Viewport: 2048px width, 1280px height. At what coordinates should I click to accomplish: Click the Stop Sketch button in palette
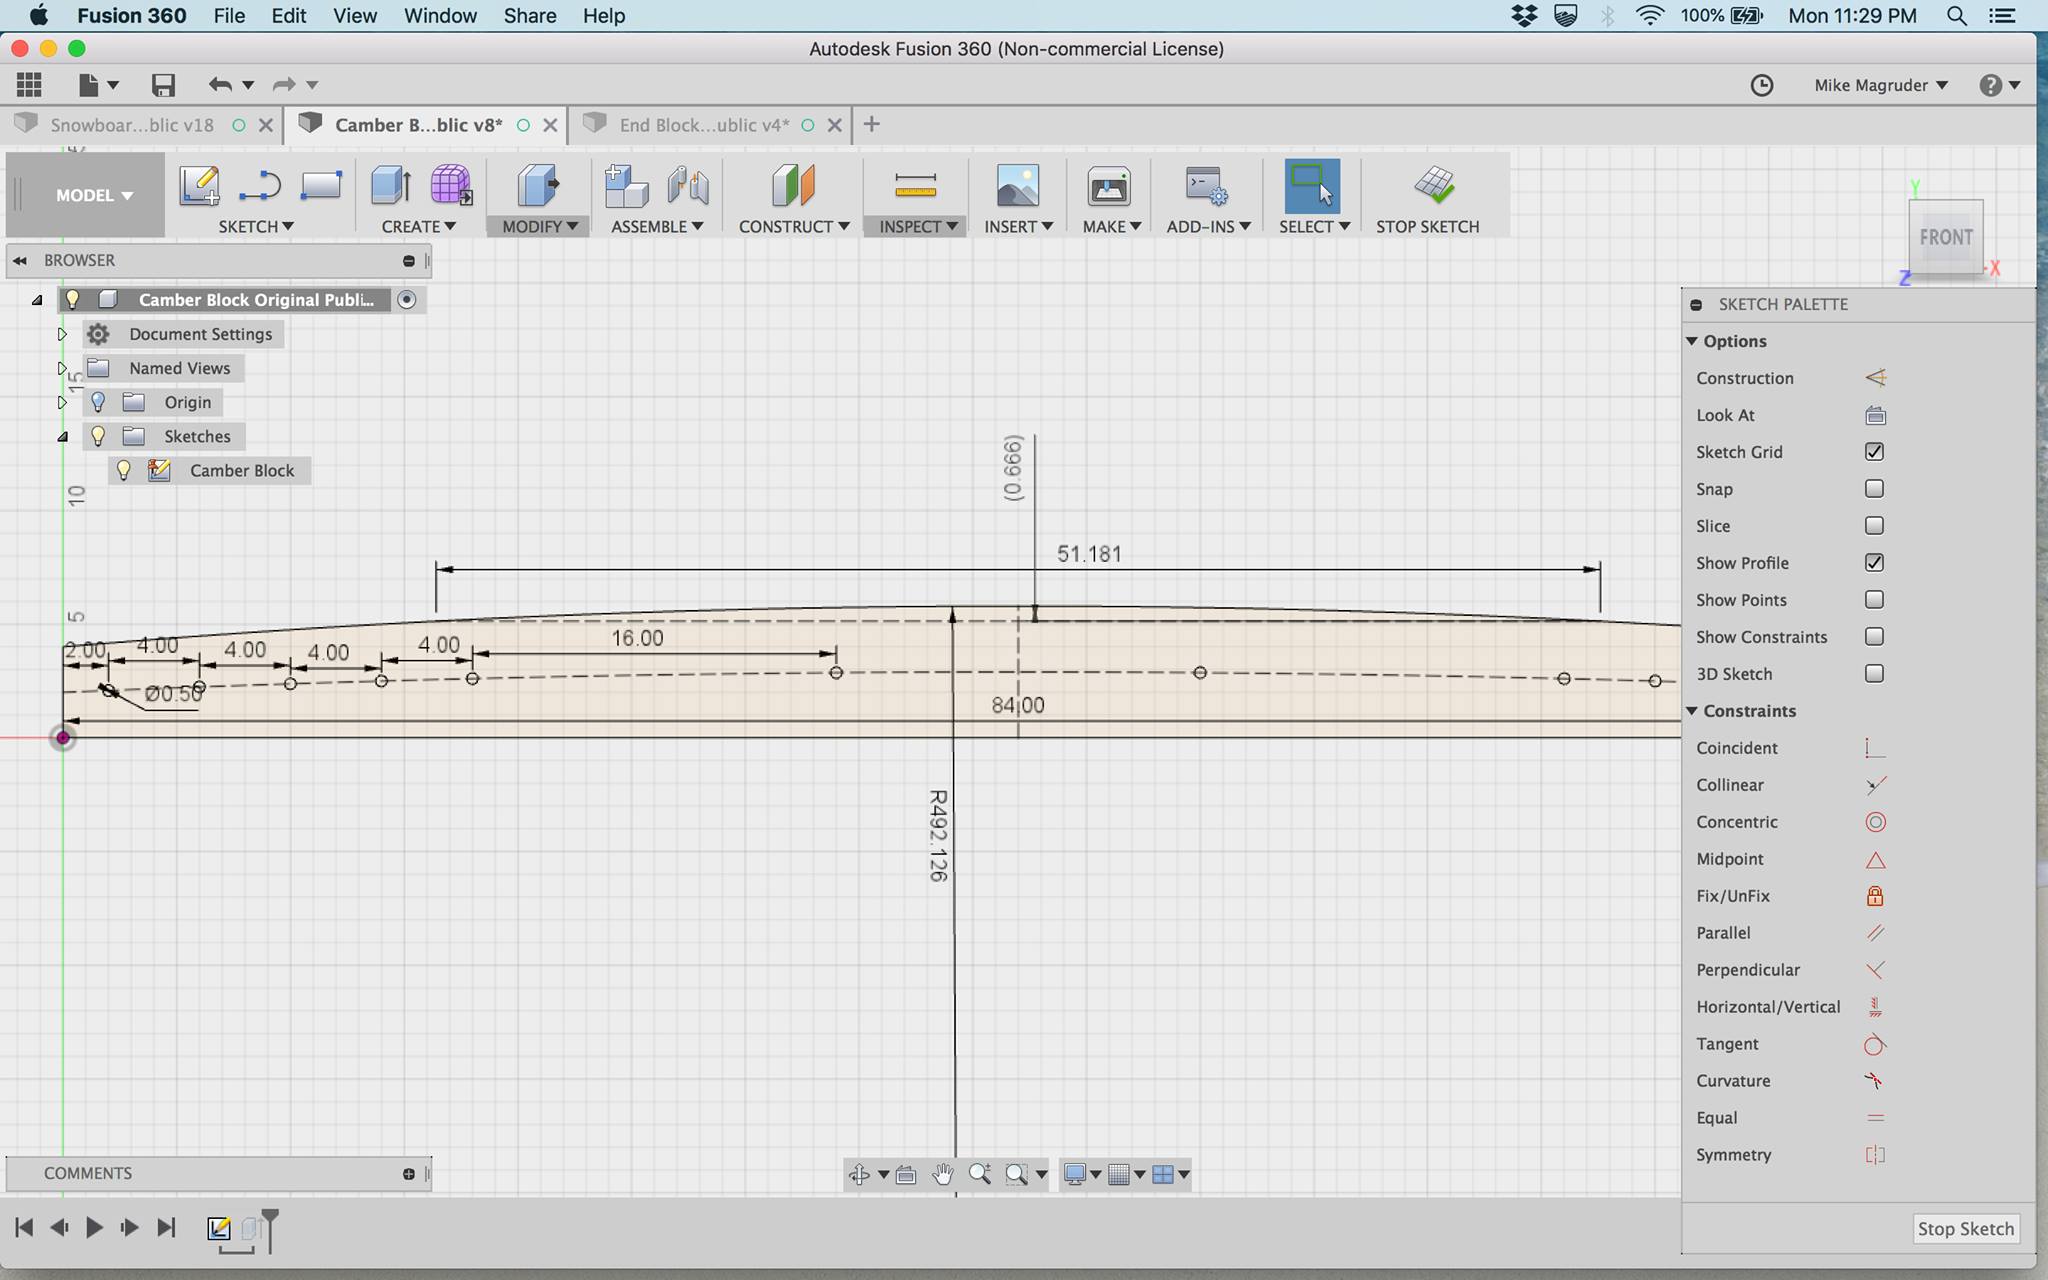[x=1965, y=1229]
